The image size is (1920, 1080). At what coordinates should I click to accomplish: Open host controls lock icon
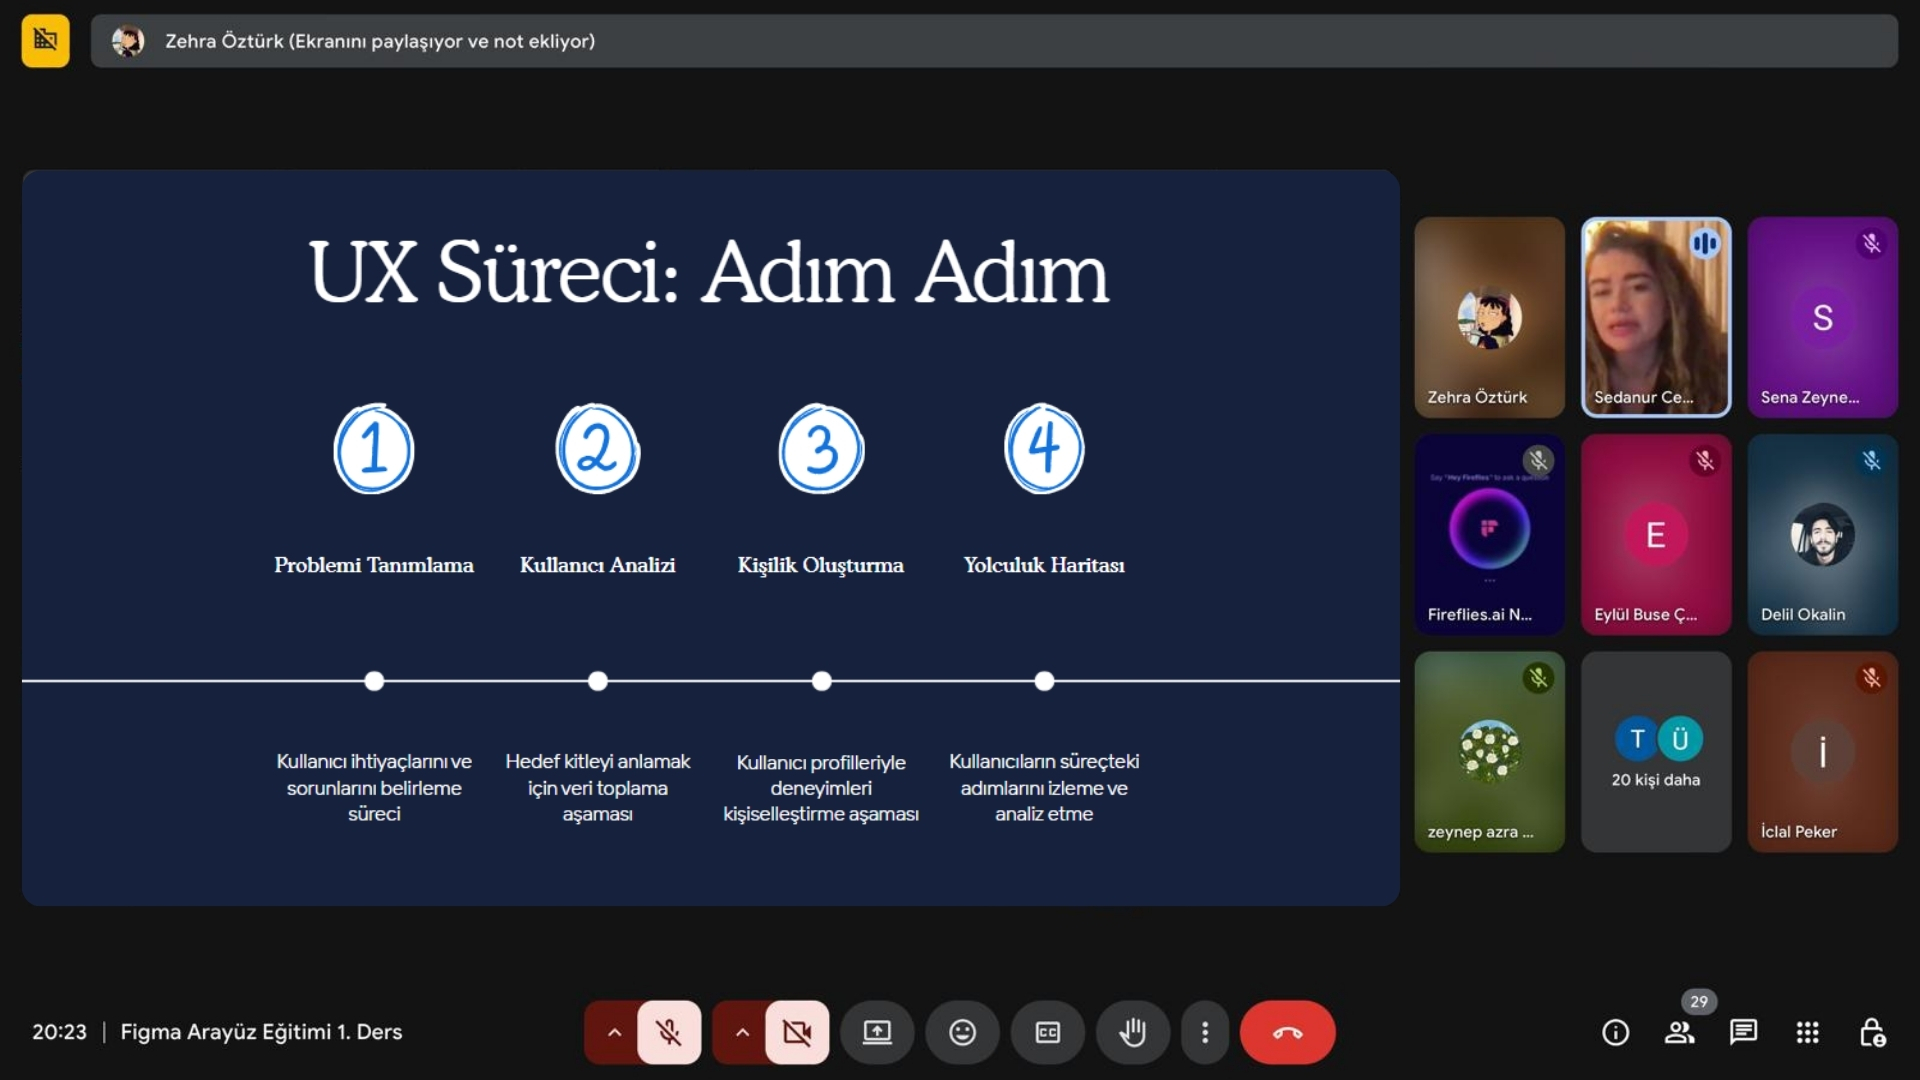1871,1032
